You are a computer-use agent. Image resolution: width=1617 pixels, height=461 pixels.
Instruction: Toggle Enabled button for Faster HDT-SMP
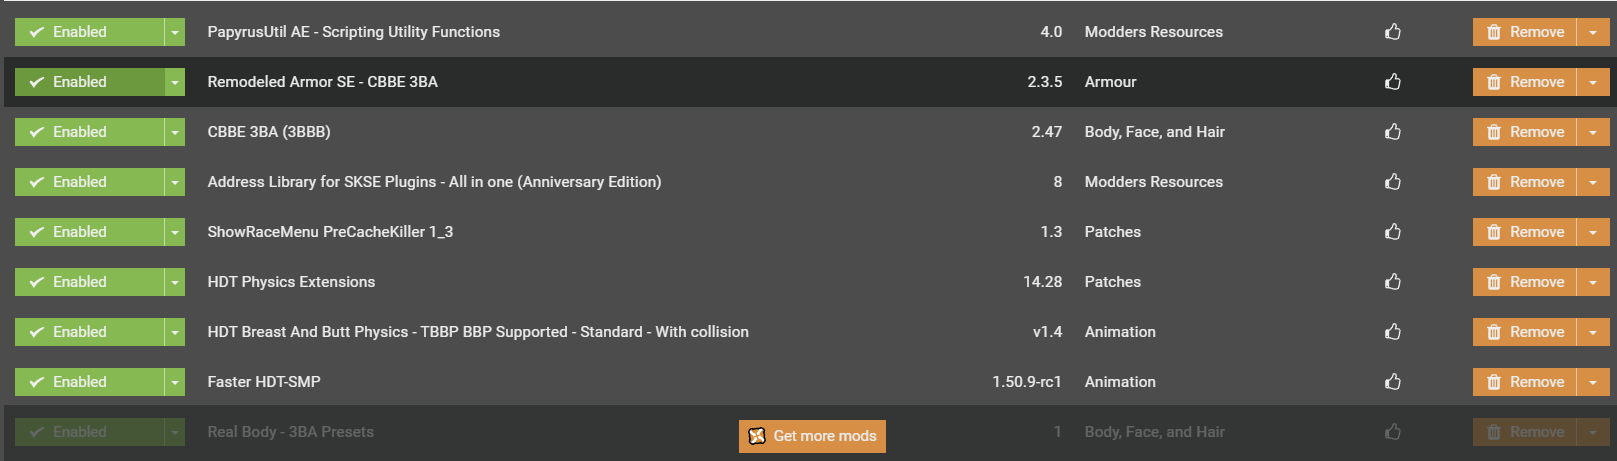pos(89,382)
